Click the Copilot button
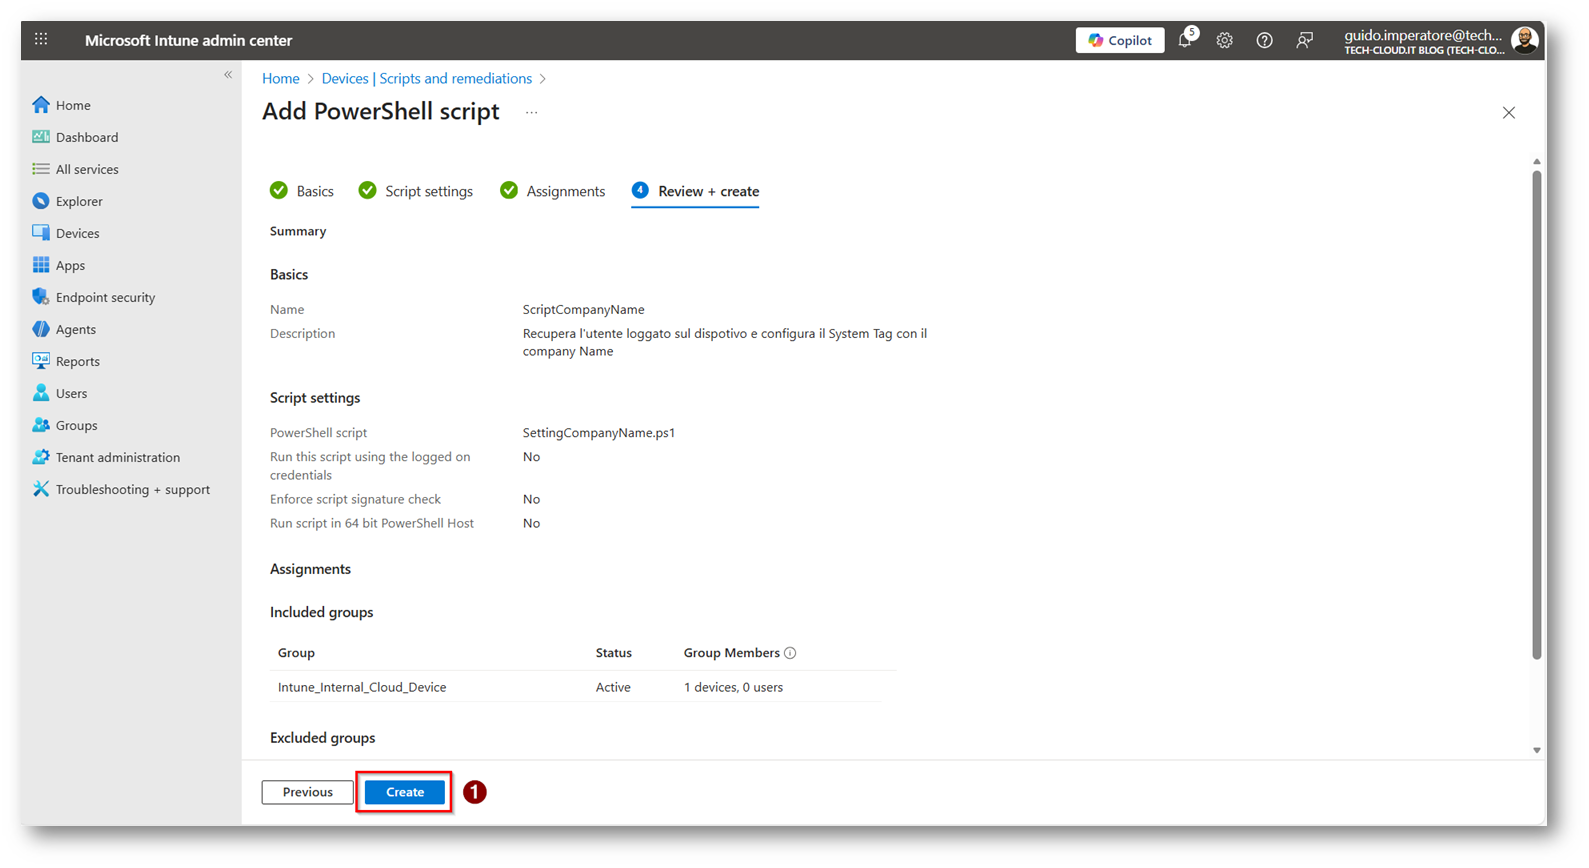Screen dimensions: 1589x868 point(1120,40)
